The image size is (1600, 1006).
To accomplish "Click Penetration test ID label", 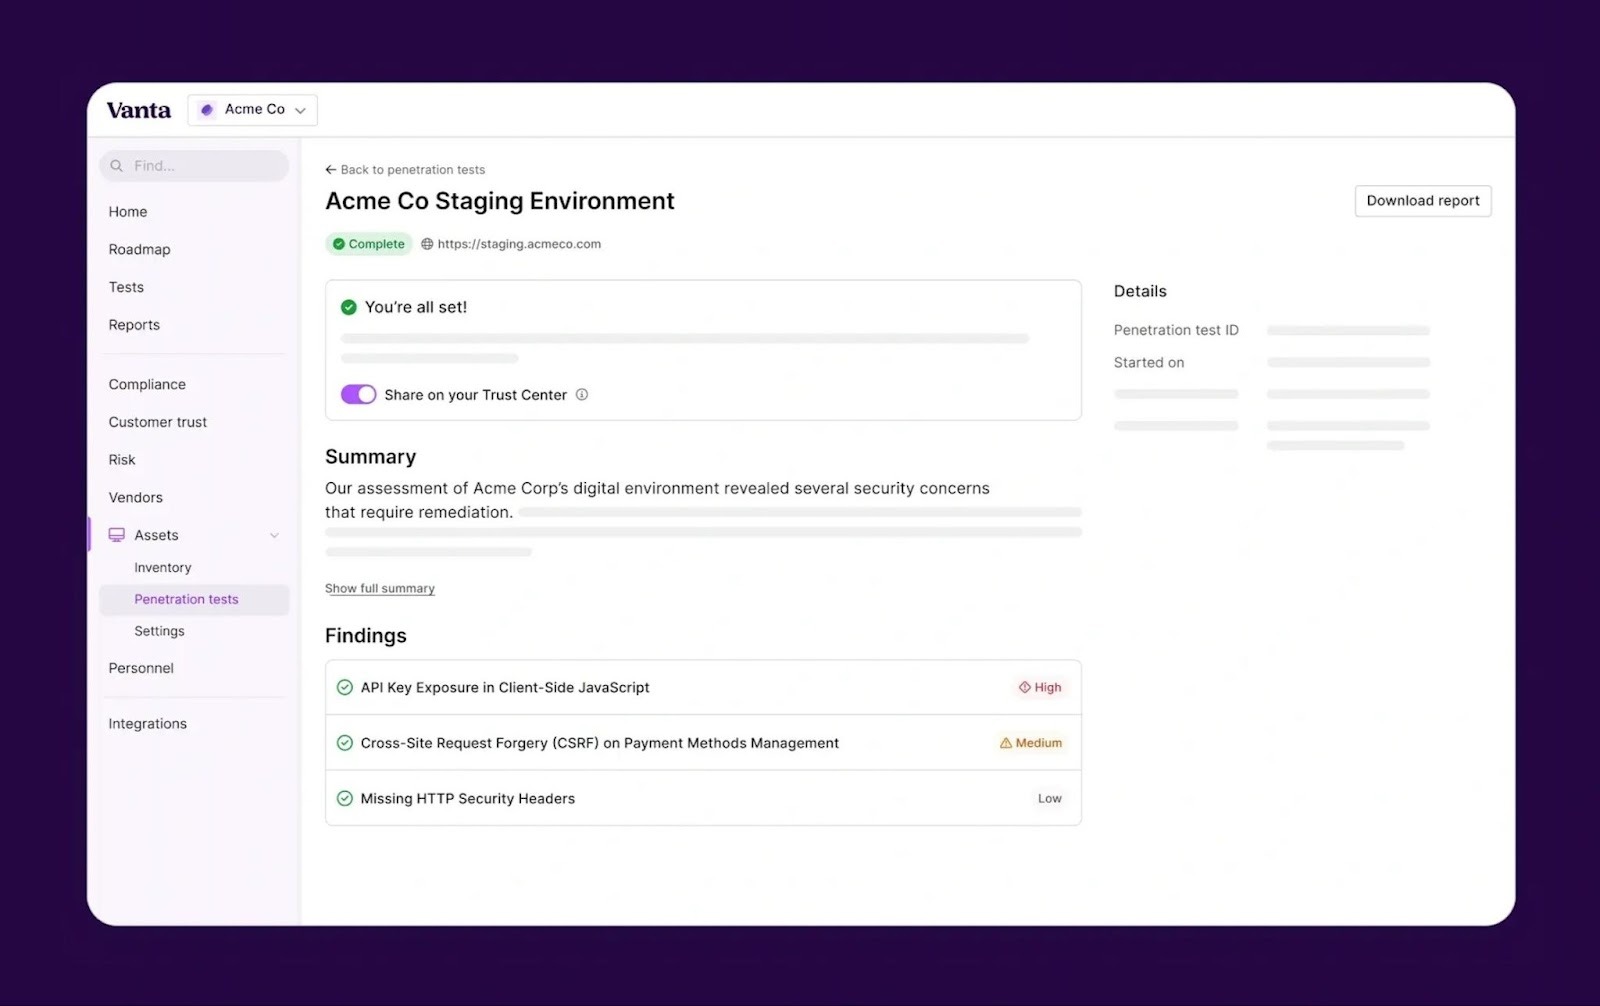I will (1176, 330).
